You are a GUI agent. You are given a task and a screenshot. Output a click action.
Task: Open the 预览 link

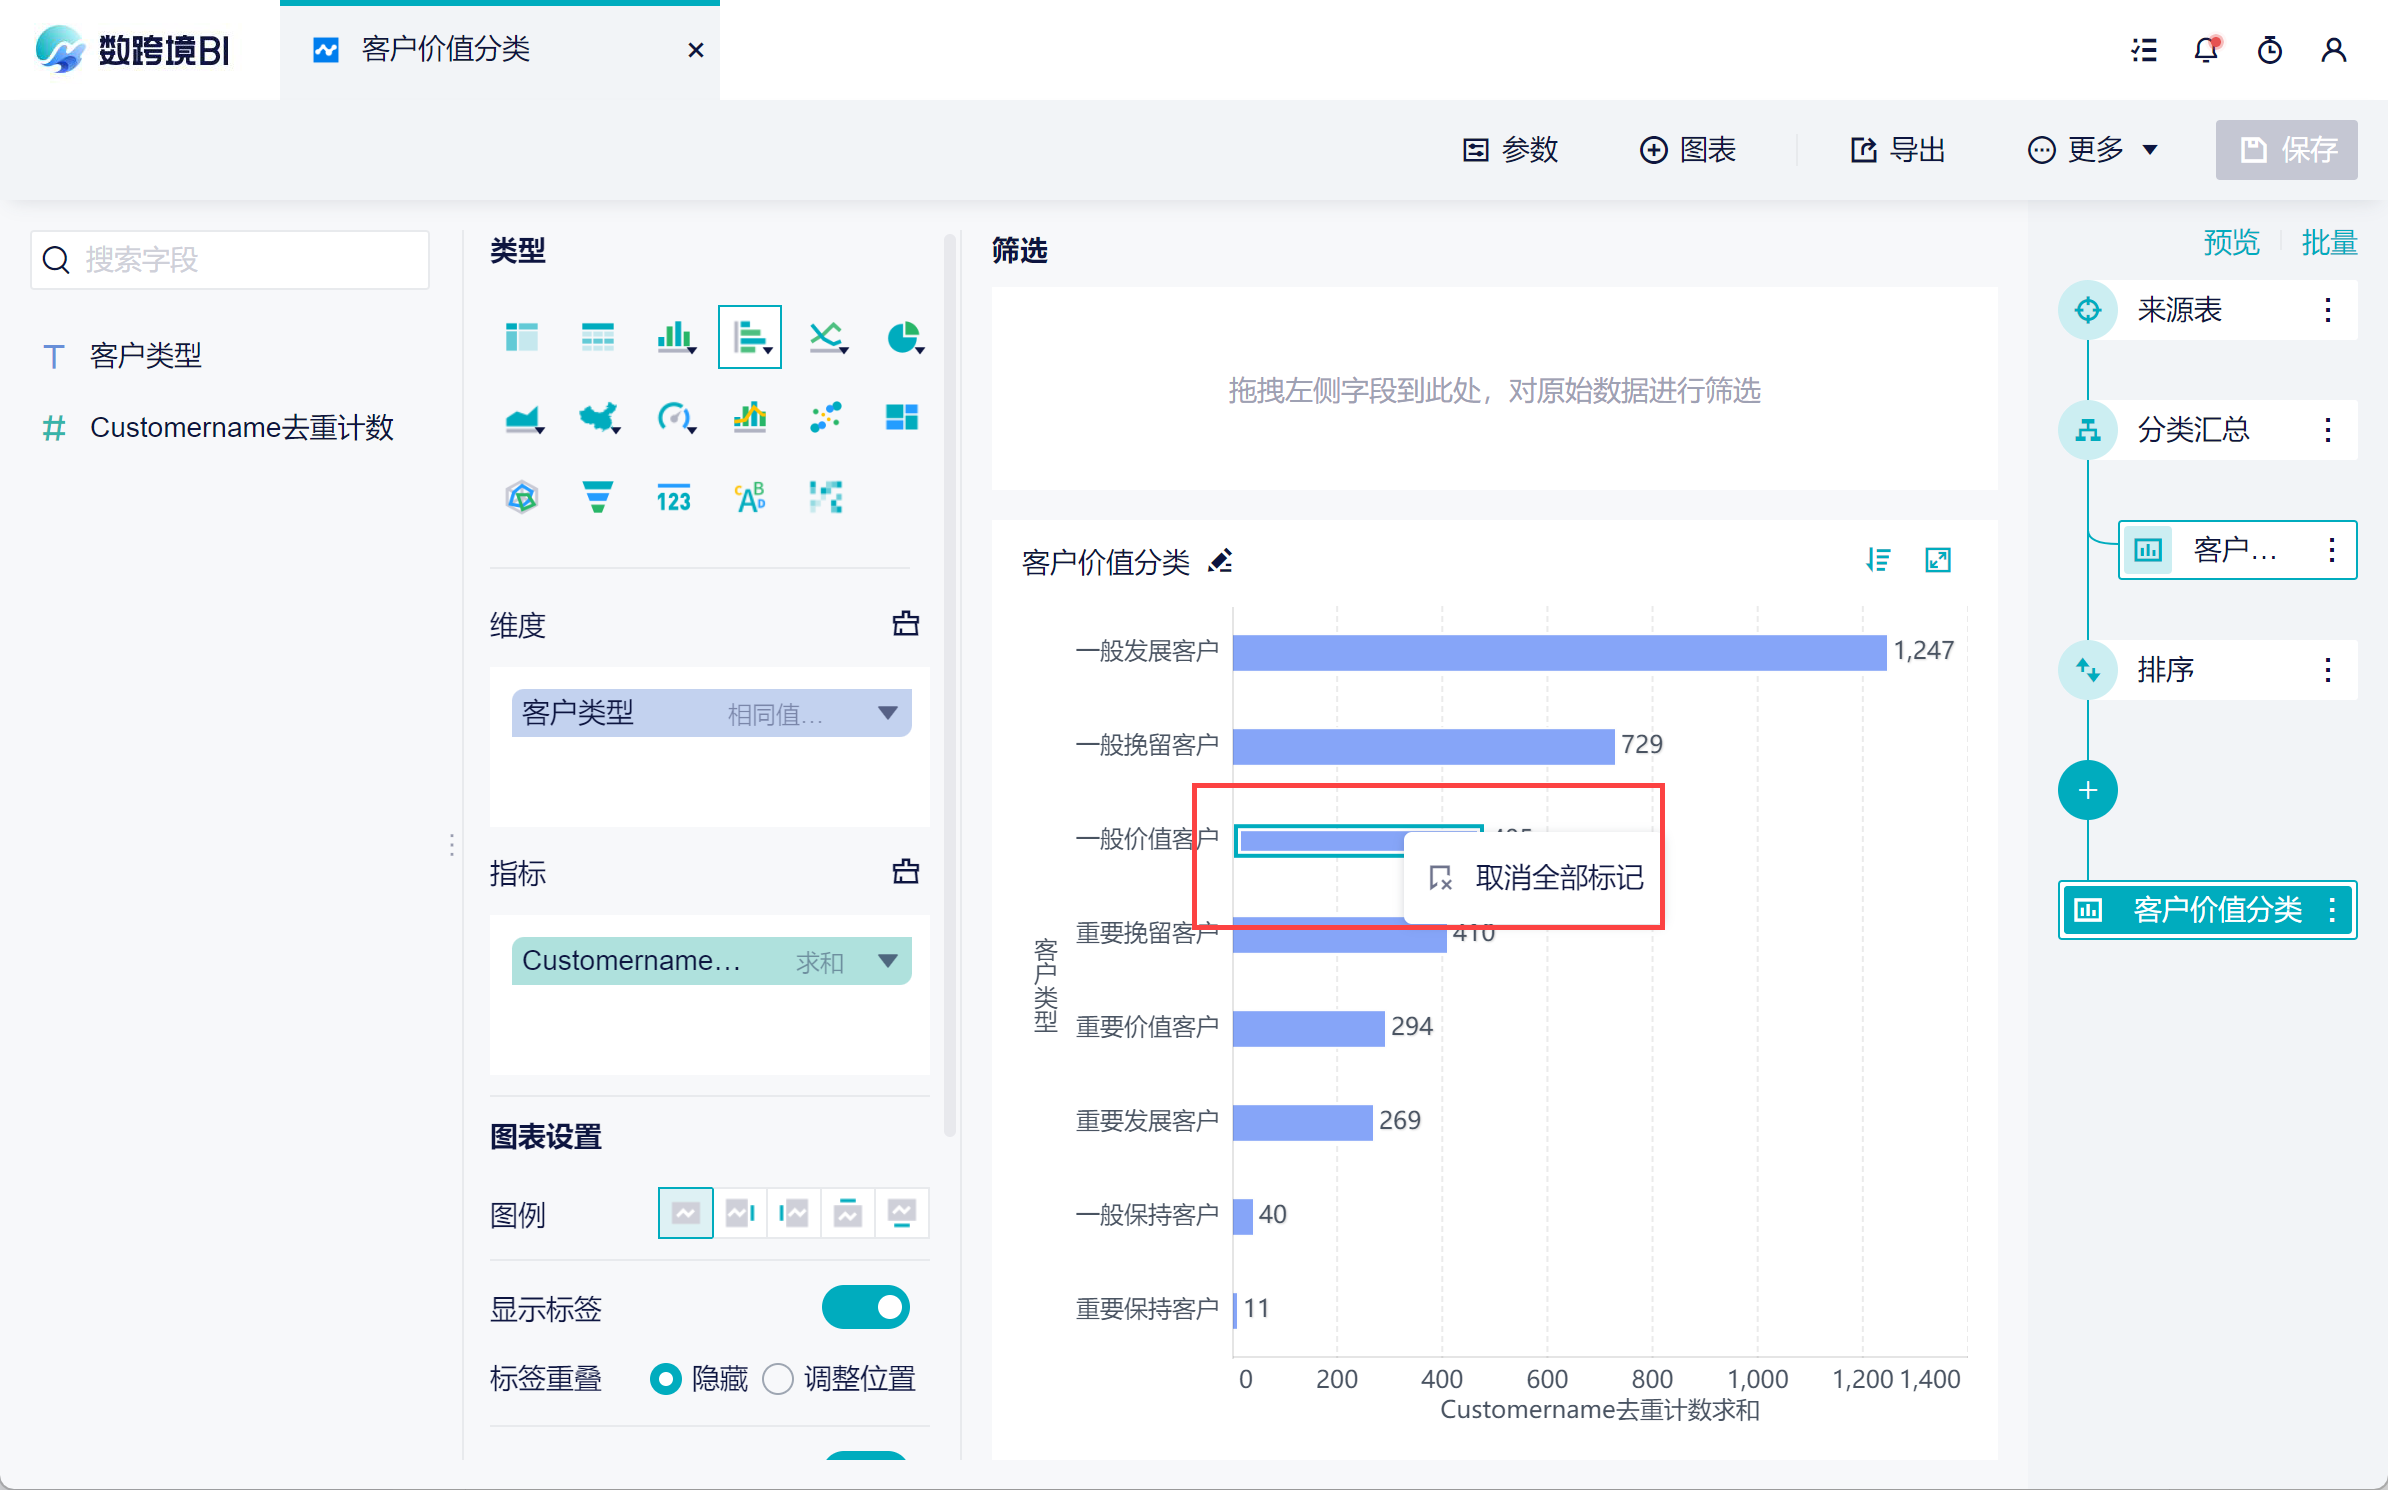[x=2231, y=242]
